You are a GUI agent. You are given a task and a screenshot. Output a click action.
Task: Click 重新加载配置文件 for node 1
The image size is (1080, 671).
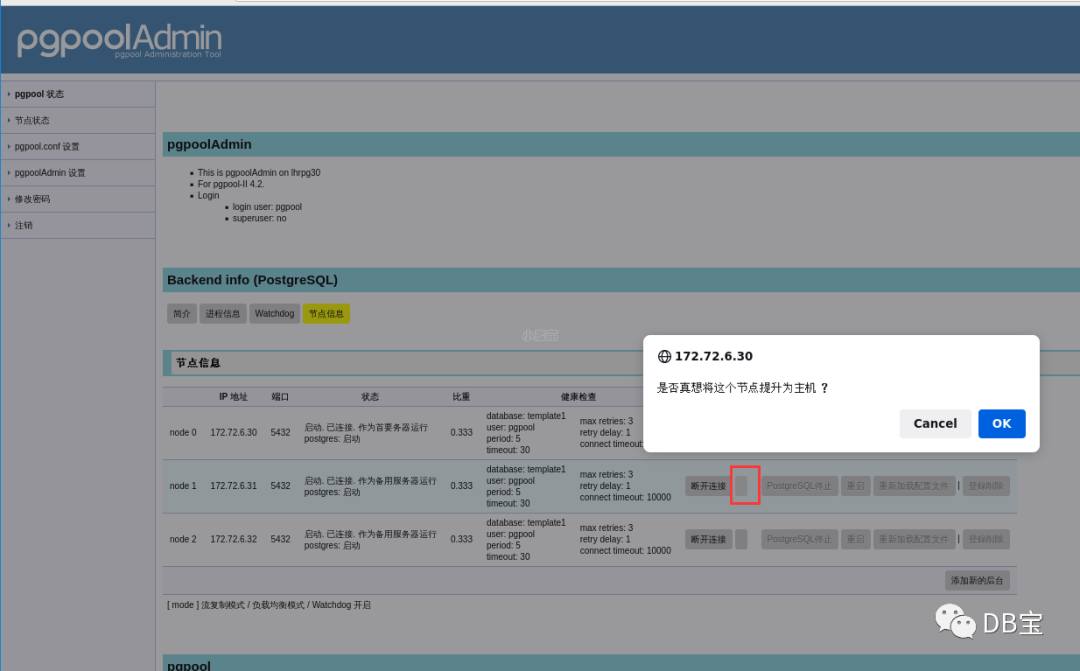(914, 486)
